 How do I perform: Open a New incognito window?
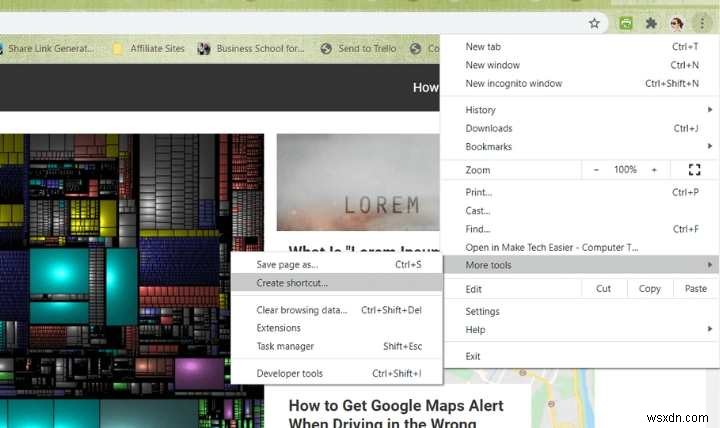click(x=579, y=84)
